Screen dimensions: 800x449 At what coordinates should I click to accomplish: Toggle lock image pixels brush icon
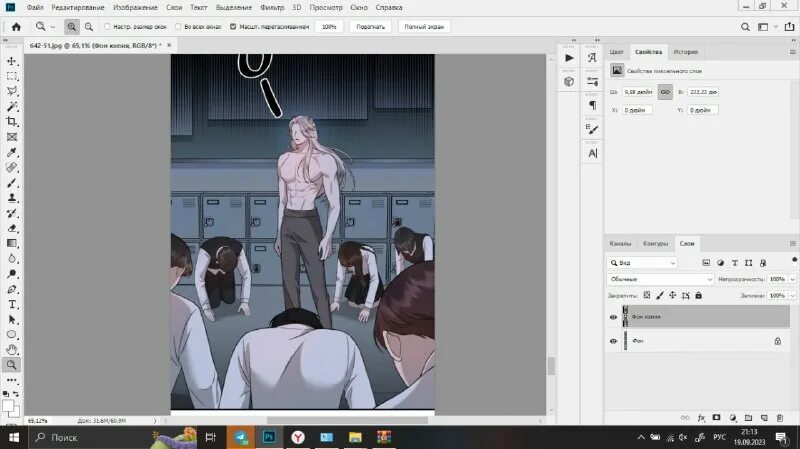tap(660, 295)
